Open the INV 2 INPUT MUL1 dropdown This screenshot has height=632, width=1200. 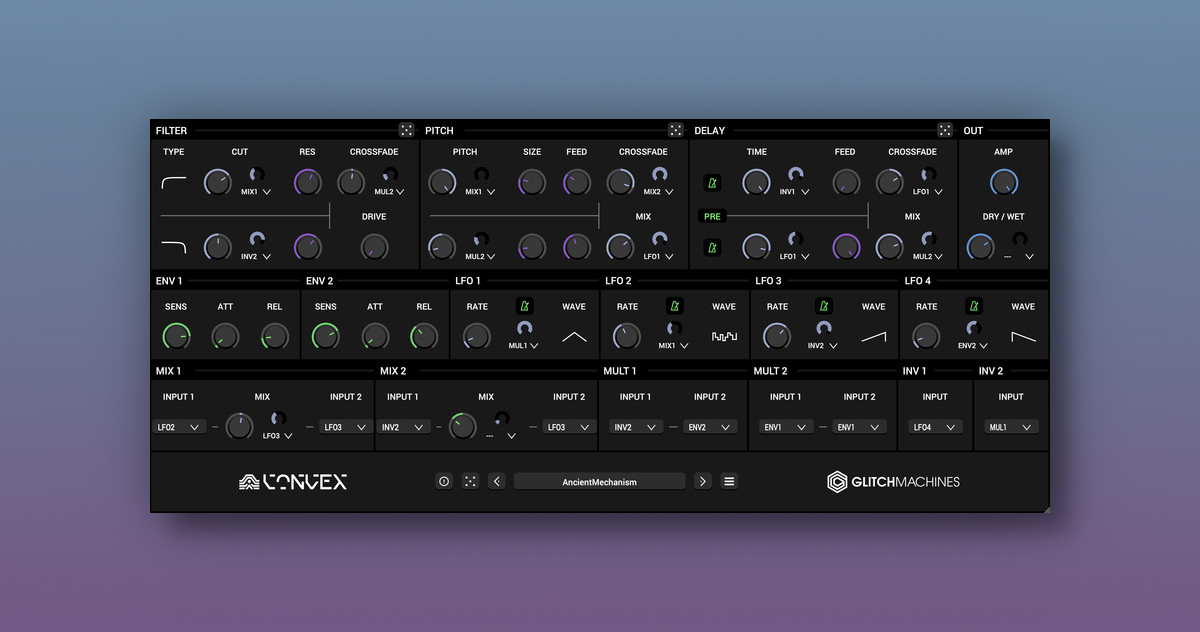1011,427
